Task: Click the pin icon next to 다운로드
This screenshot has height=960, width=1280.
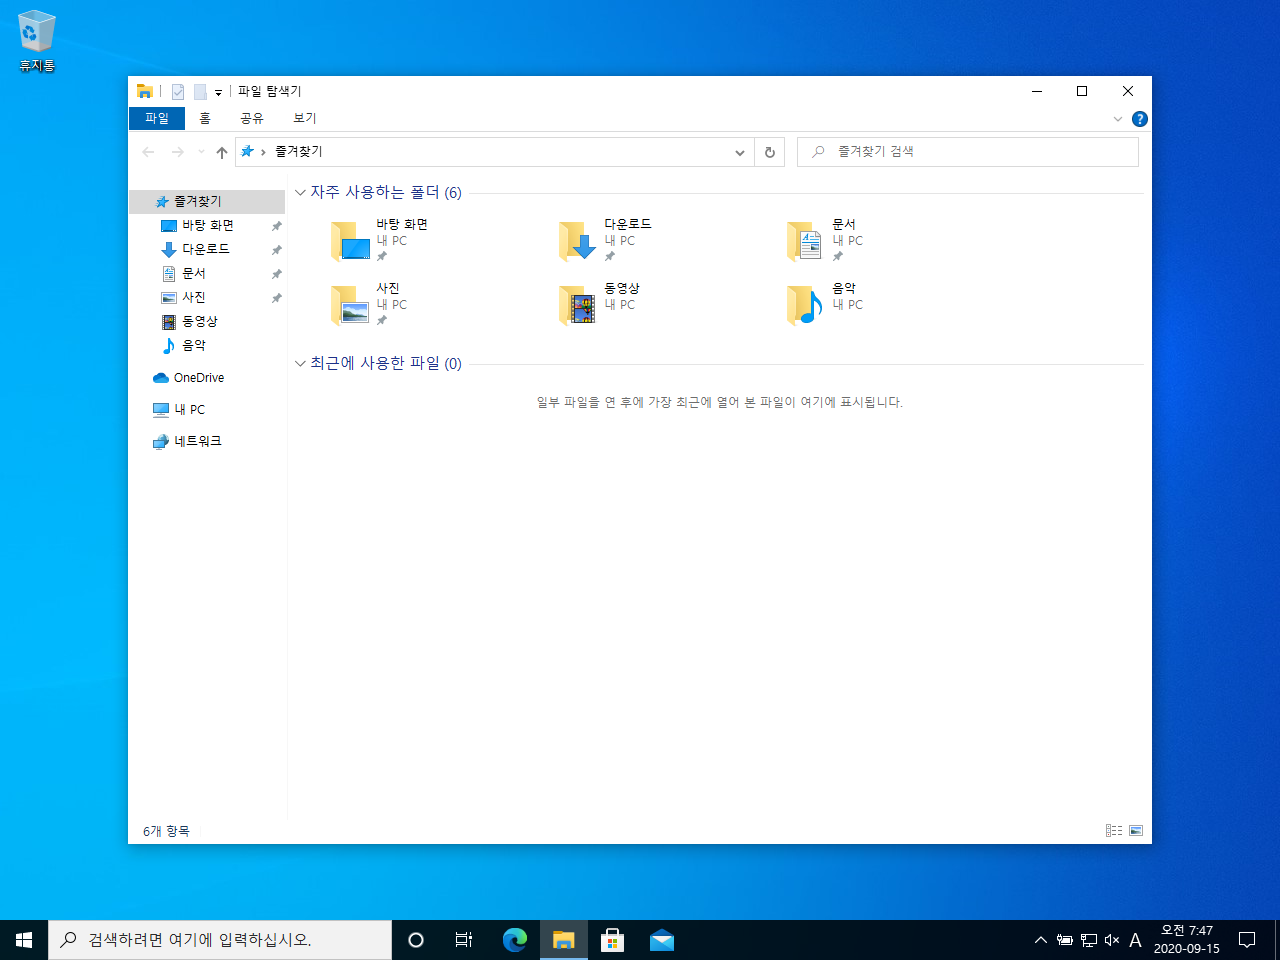Action: click(277, 250)
